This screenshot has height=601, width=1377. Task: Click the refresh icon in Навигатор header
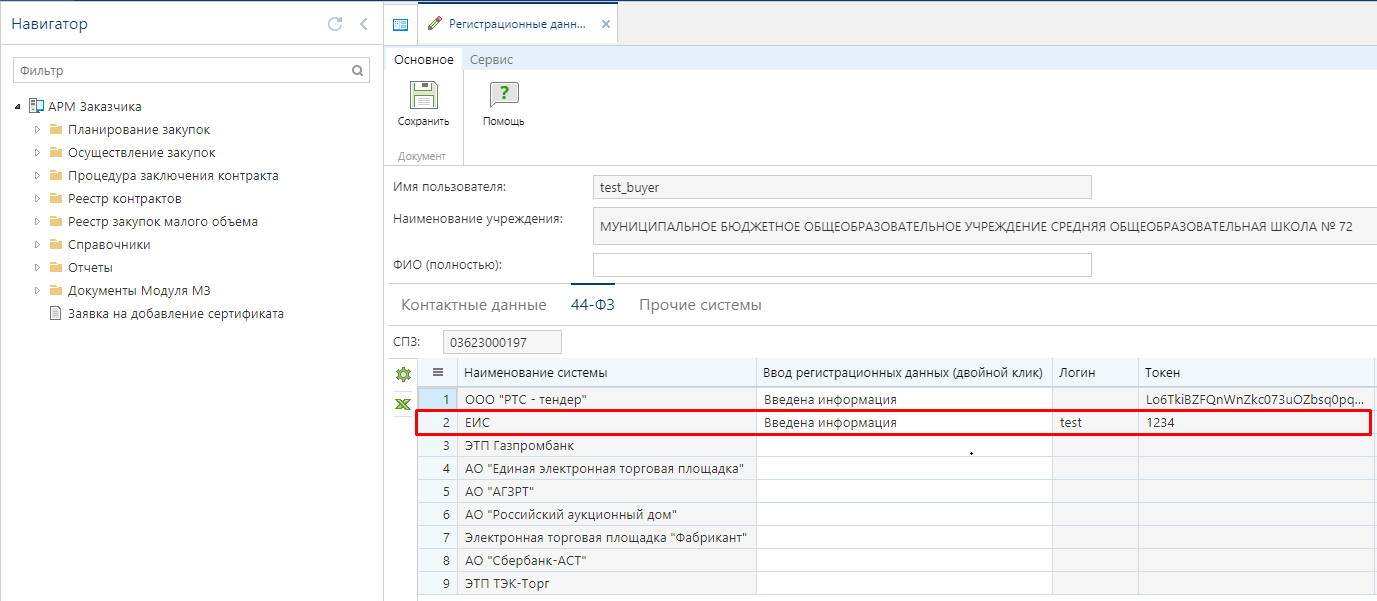(x=335, y=24)
